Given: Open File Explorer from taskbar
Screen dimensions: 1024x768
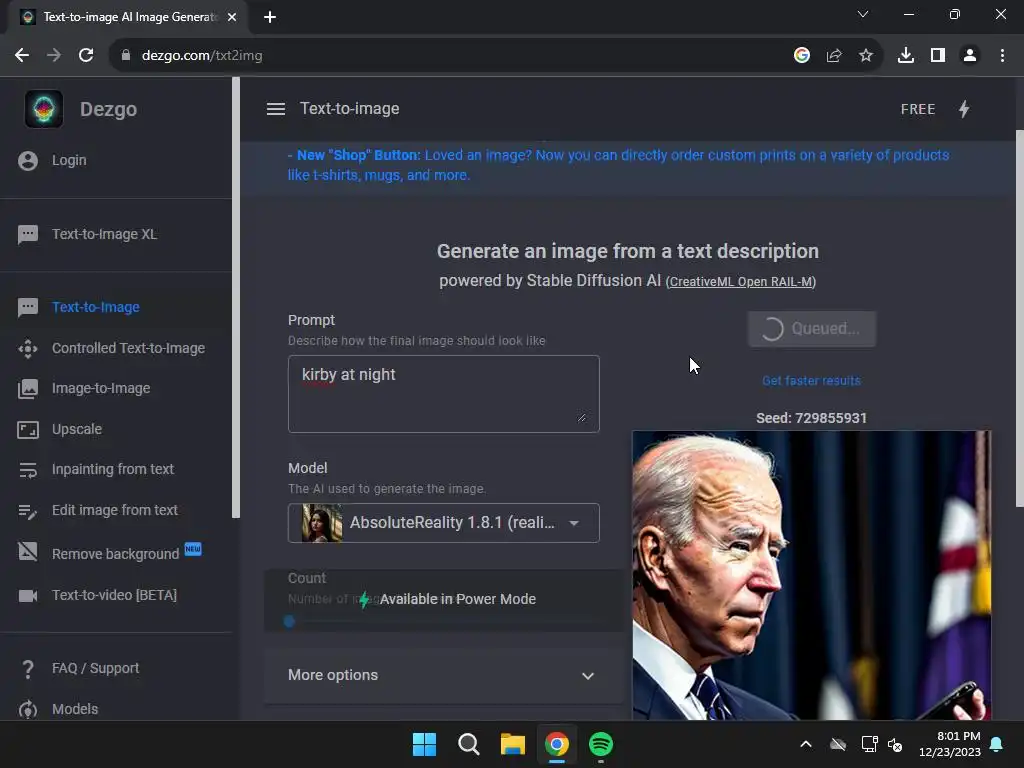Looking at the screenshot, I should click(513, 744).
